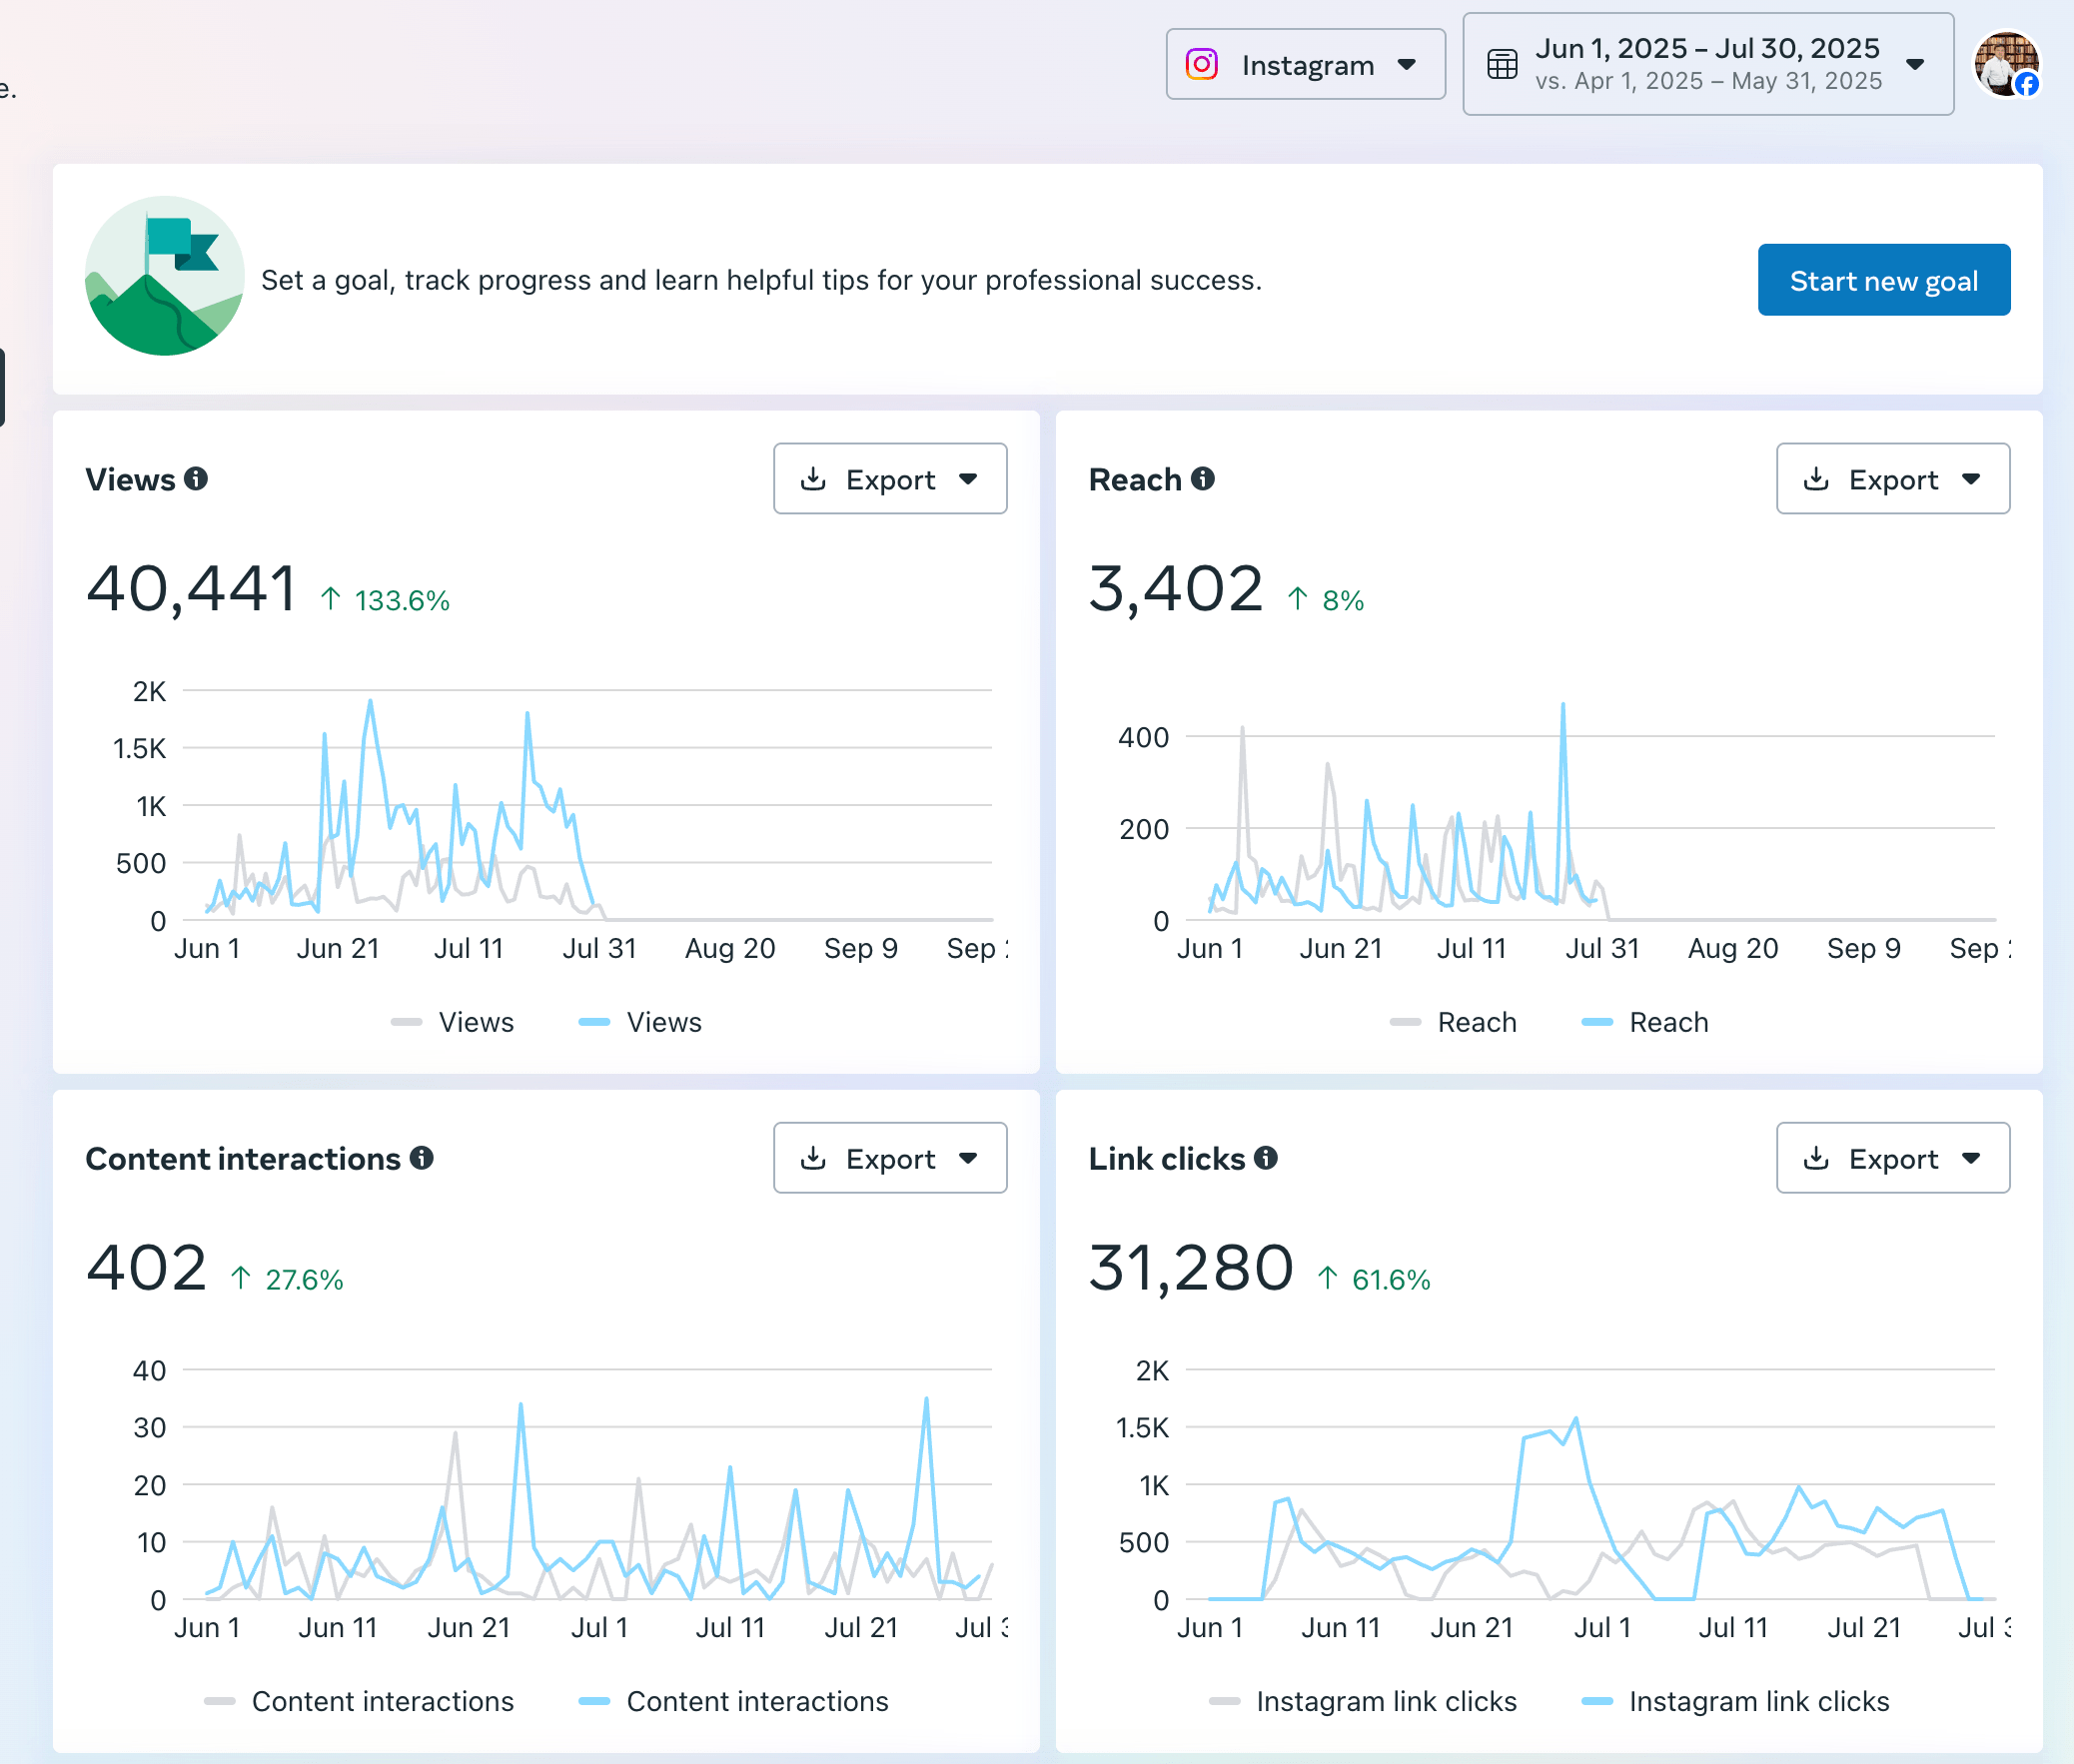
Task: Click the Link clicks info icon
Action: (1266, 1158)
